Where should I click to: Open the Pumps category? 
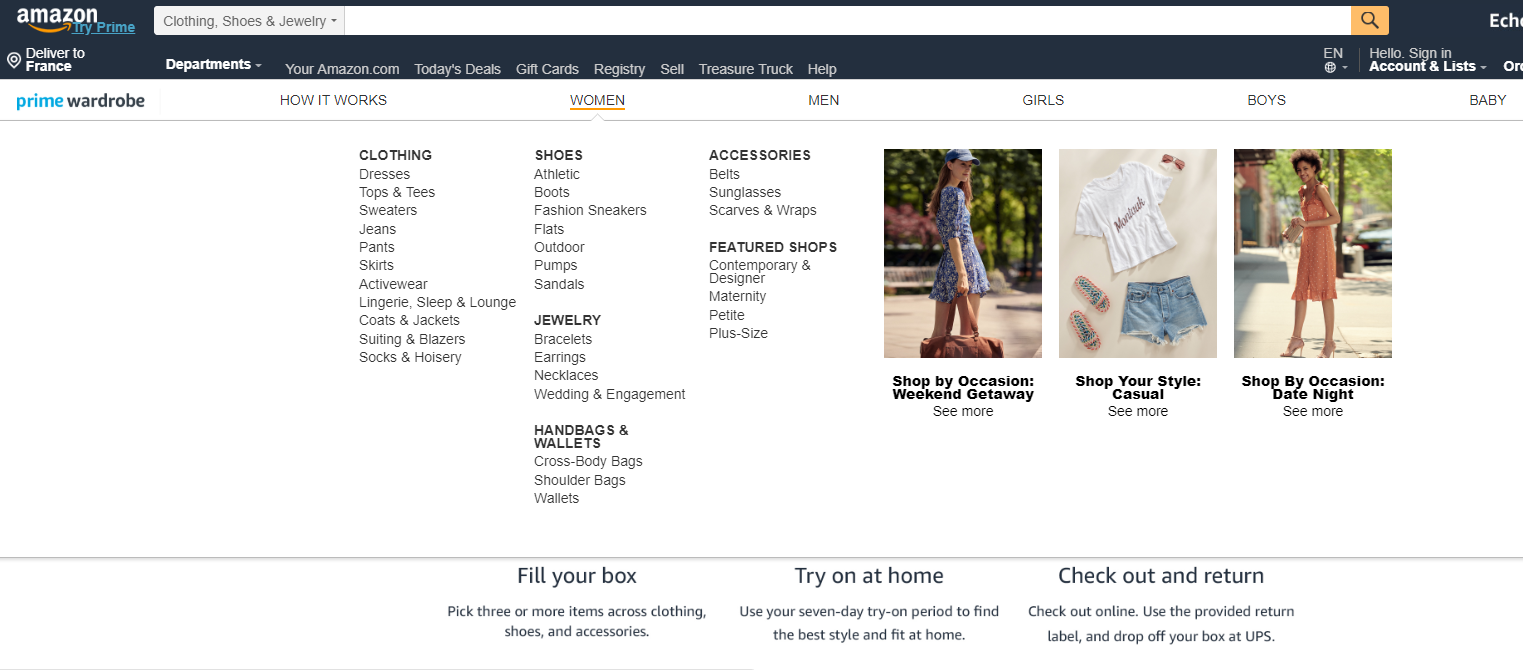click(x=556, y=265)
